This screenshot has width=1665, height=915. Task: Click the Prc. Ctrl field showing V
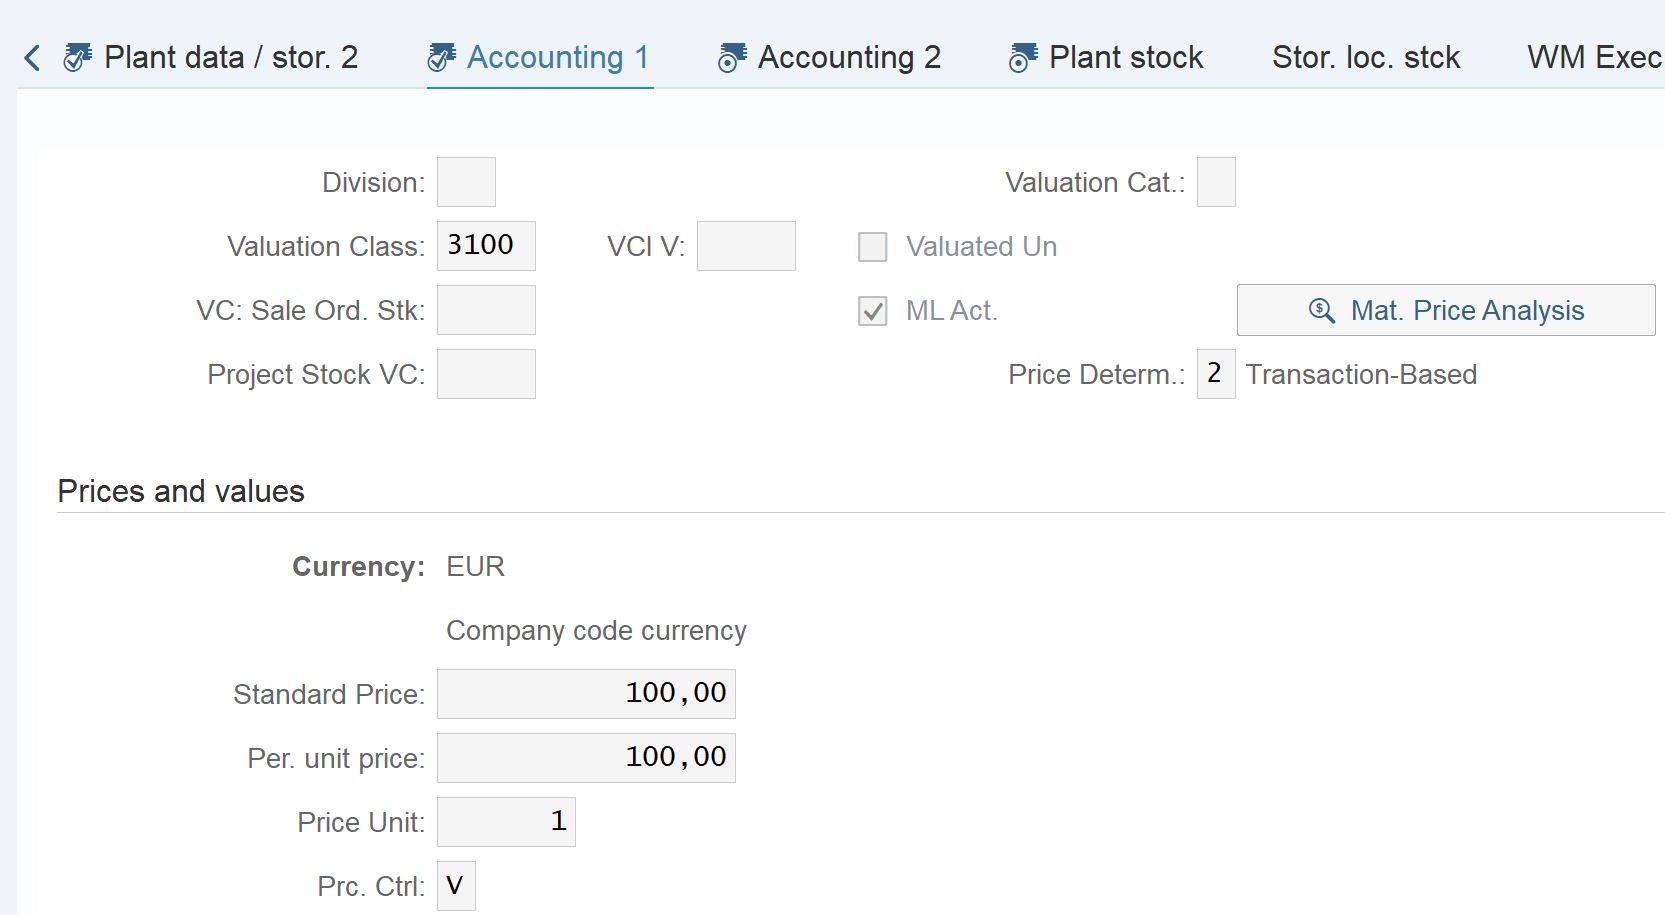point(456,886)
